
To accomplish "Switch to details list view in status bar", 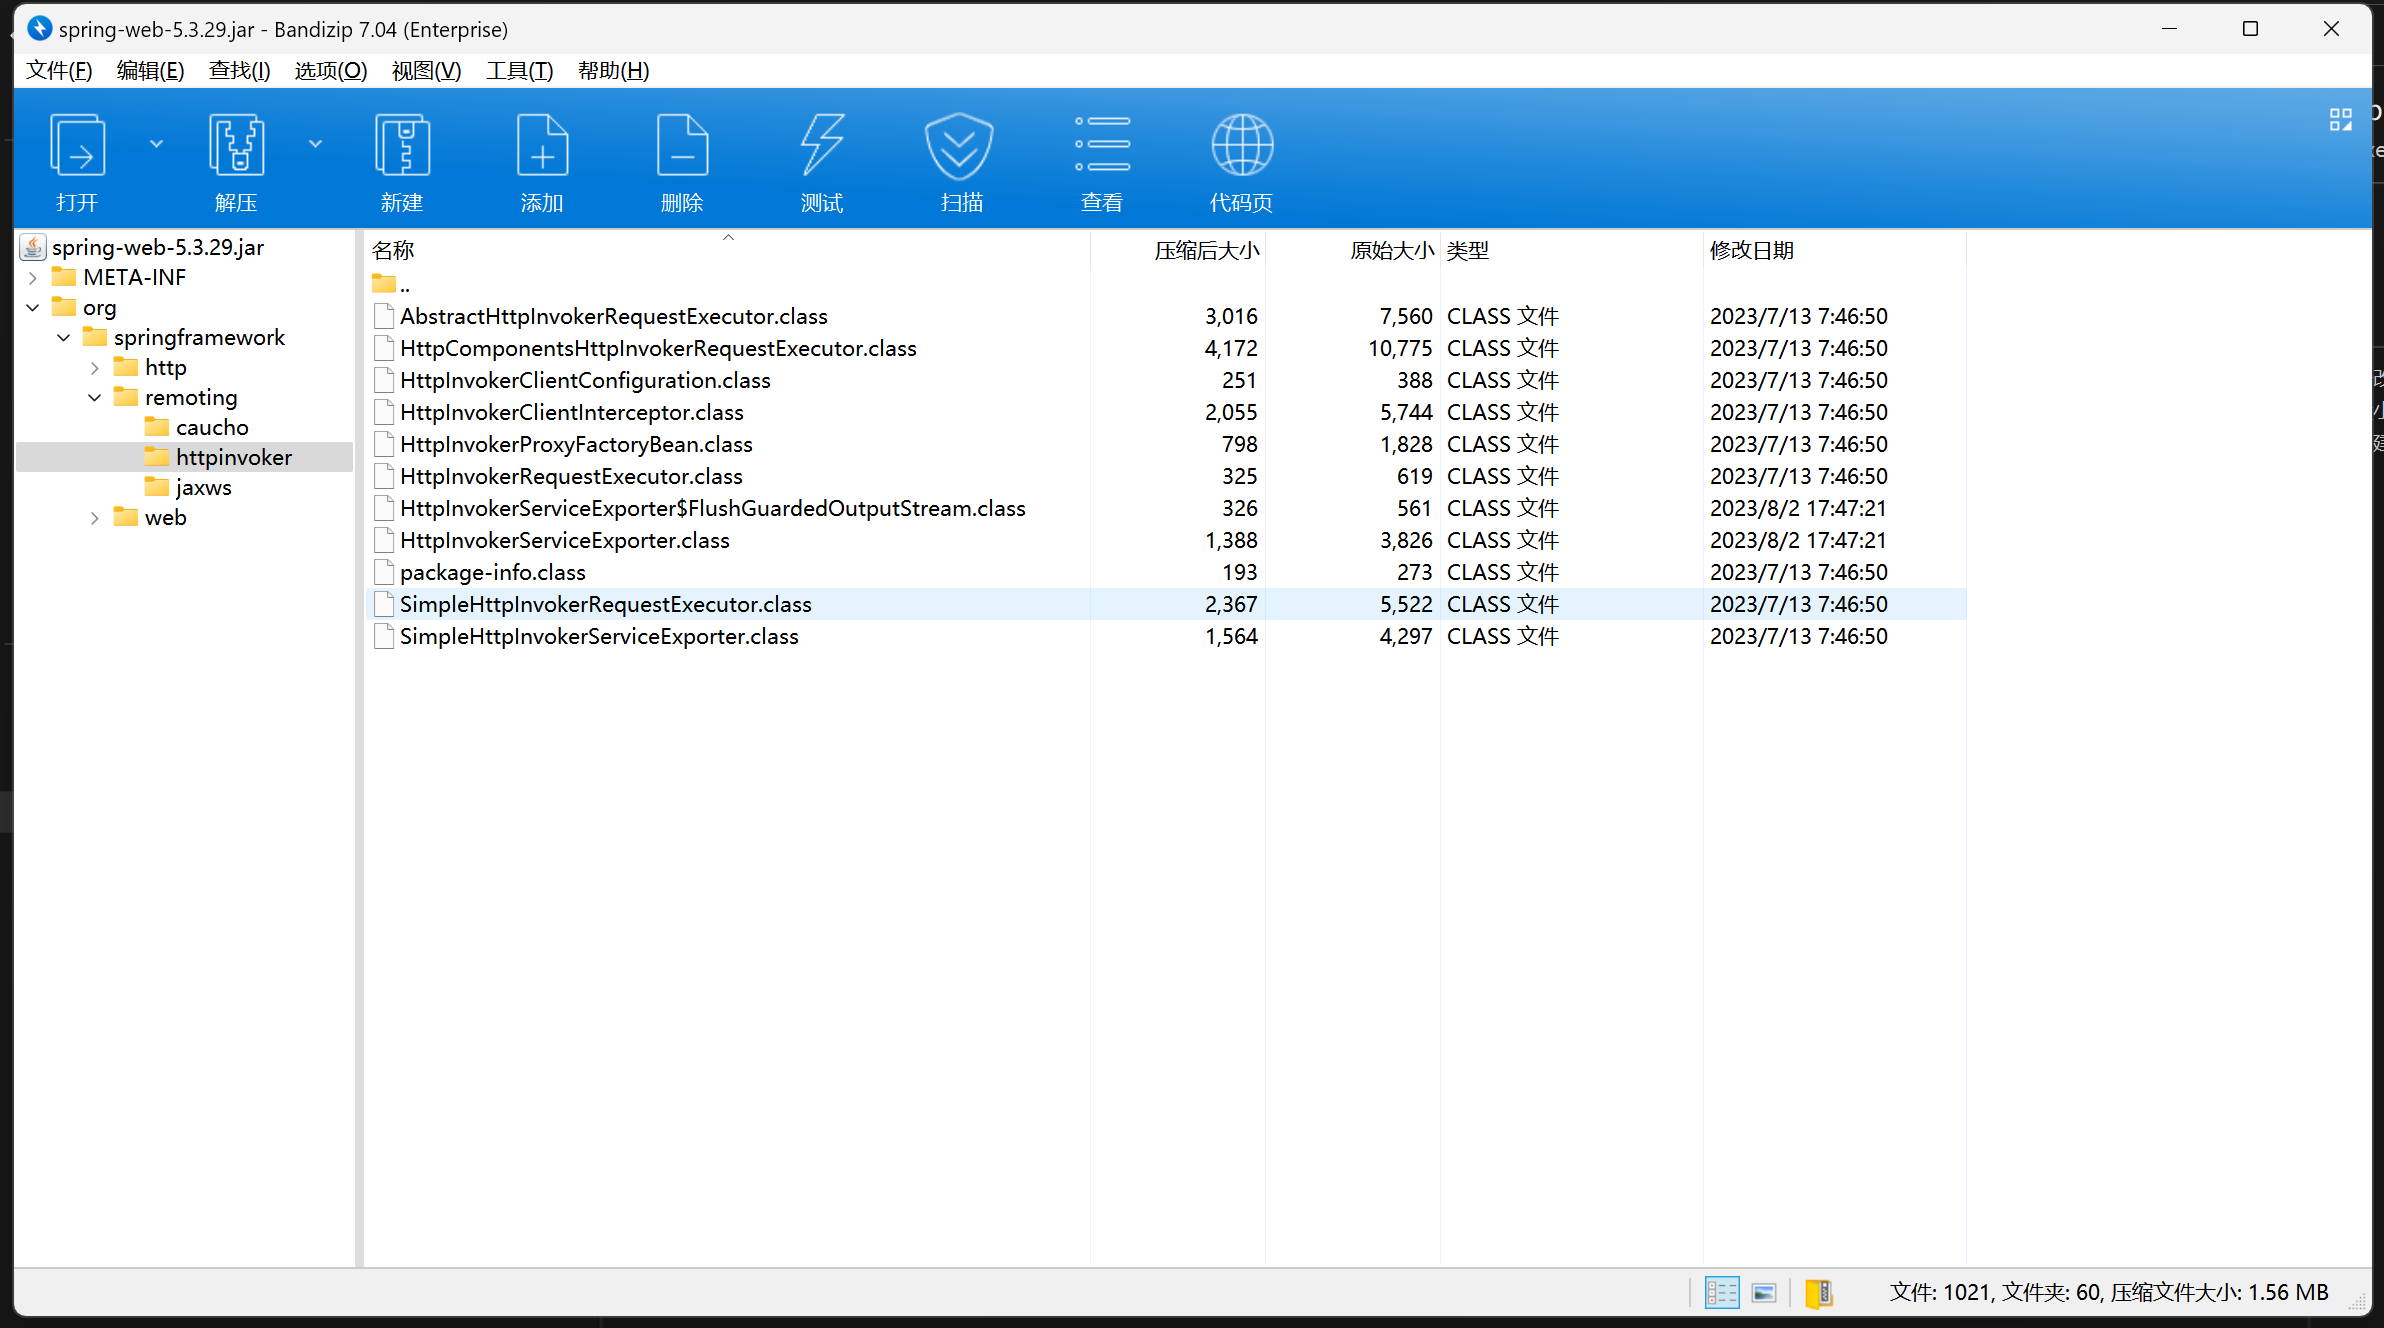I will point(1721,1292).
